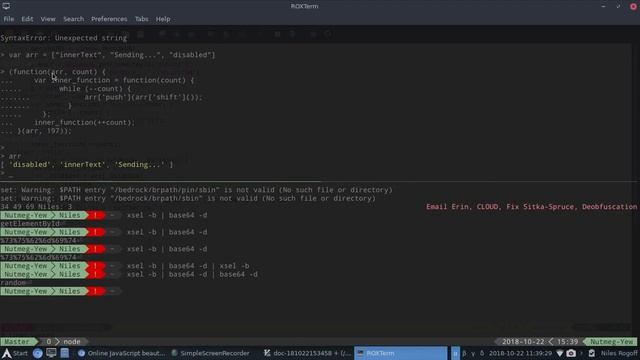This screenshot has height=360, width=640.
Task: Click the Nutmeg-Yew hostname in tmux status
Action: pos(611,342)
